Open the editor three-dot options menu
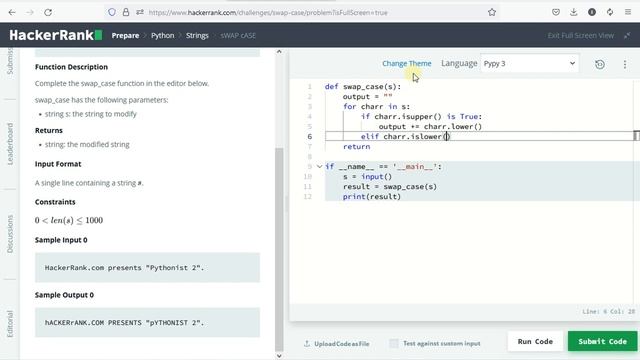The height and width of the screenshot is (360, 640). point(624,64)
